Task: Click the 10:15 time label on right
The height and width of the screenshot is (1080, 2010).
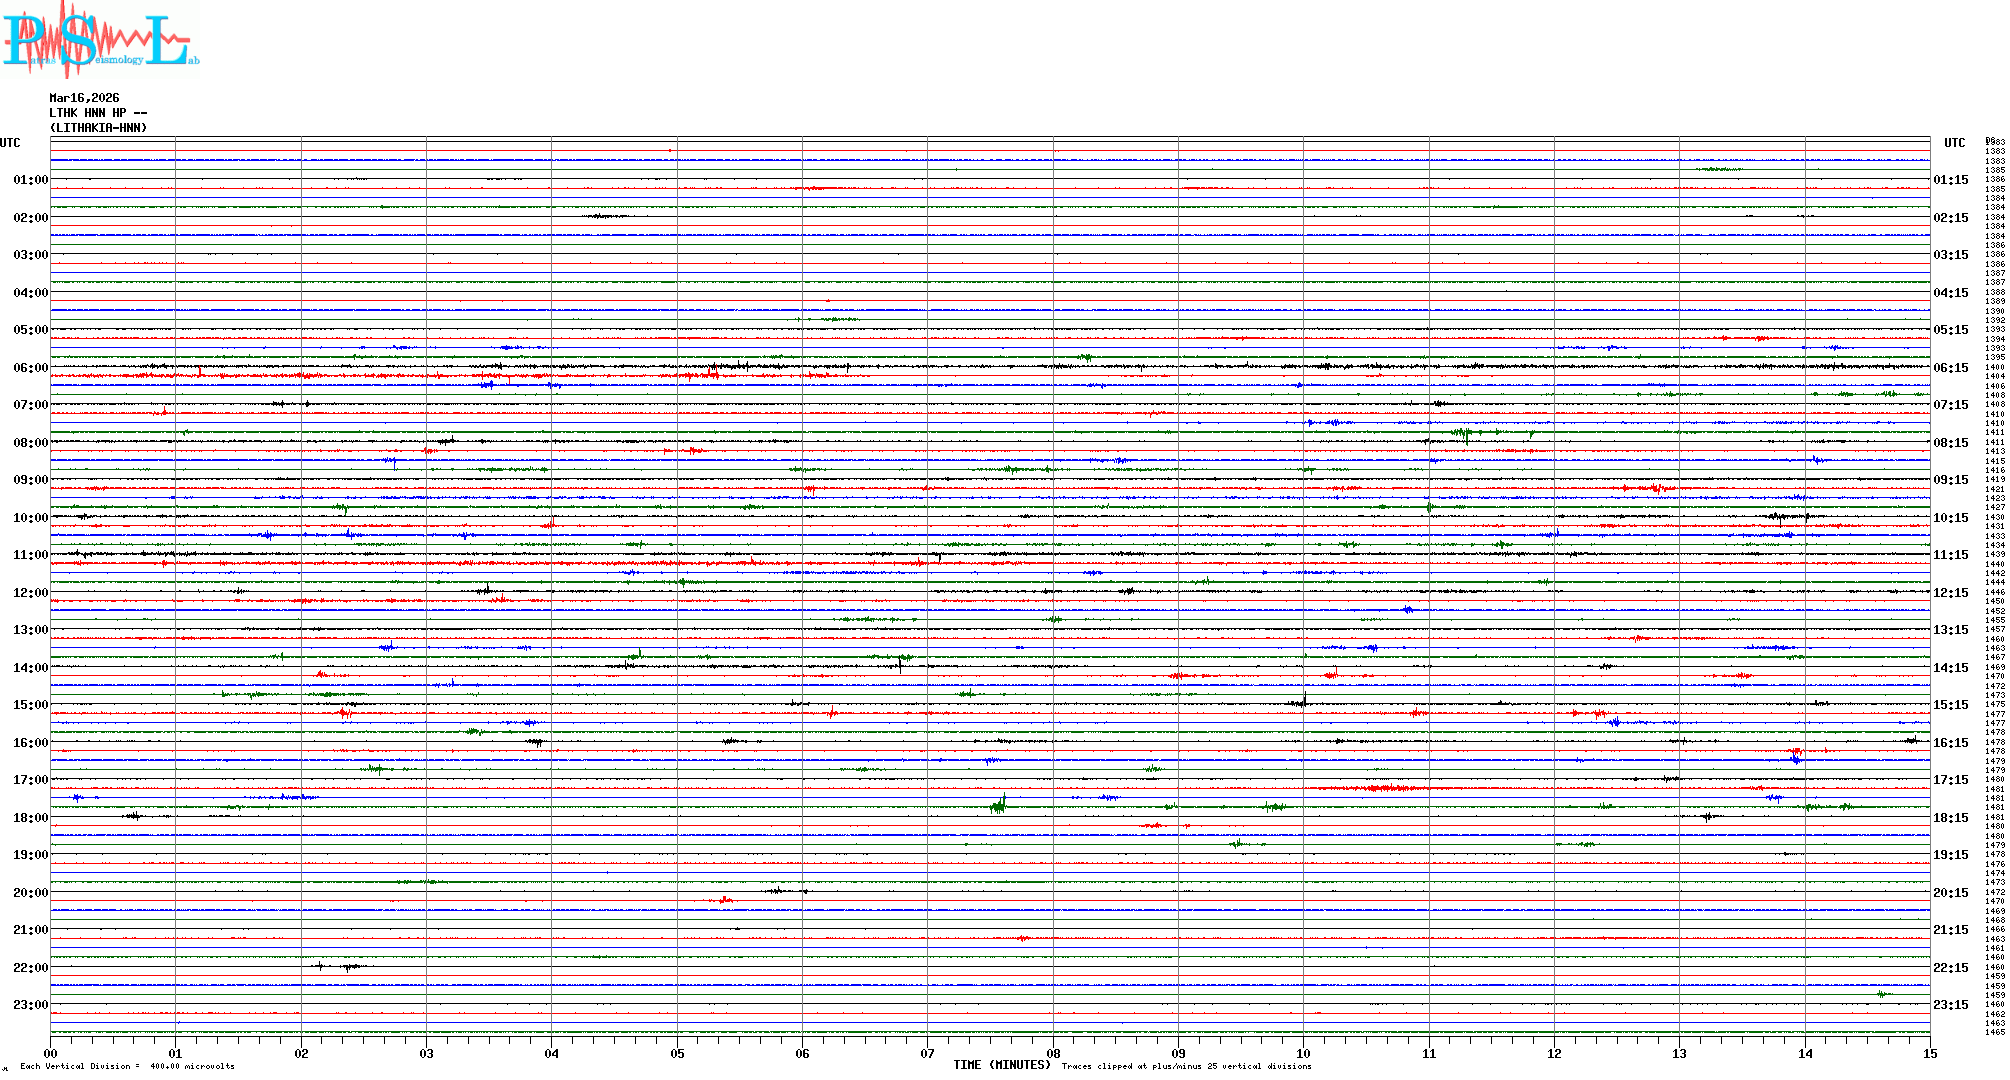Action: pyautogui.click(x=1950, y=518)
